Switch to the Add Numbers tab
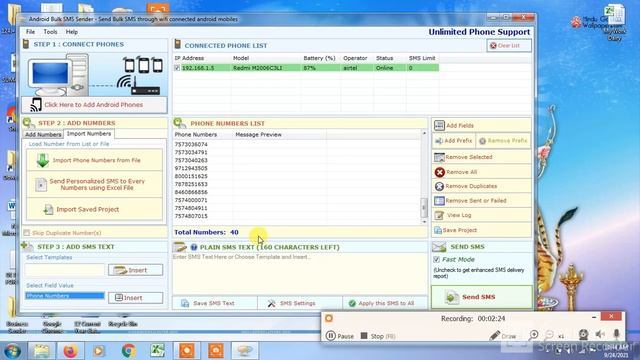Image resolution: width=640 pixels, height=360 pixels. pos(43,134)
